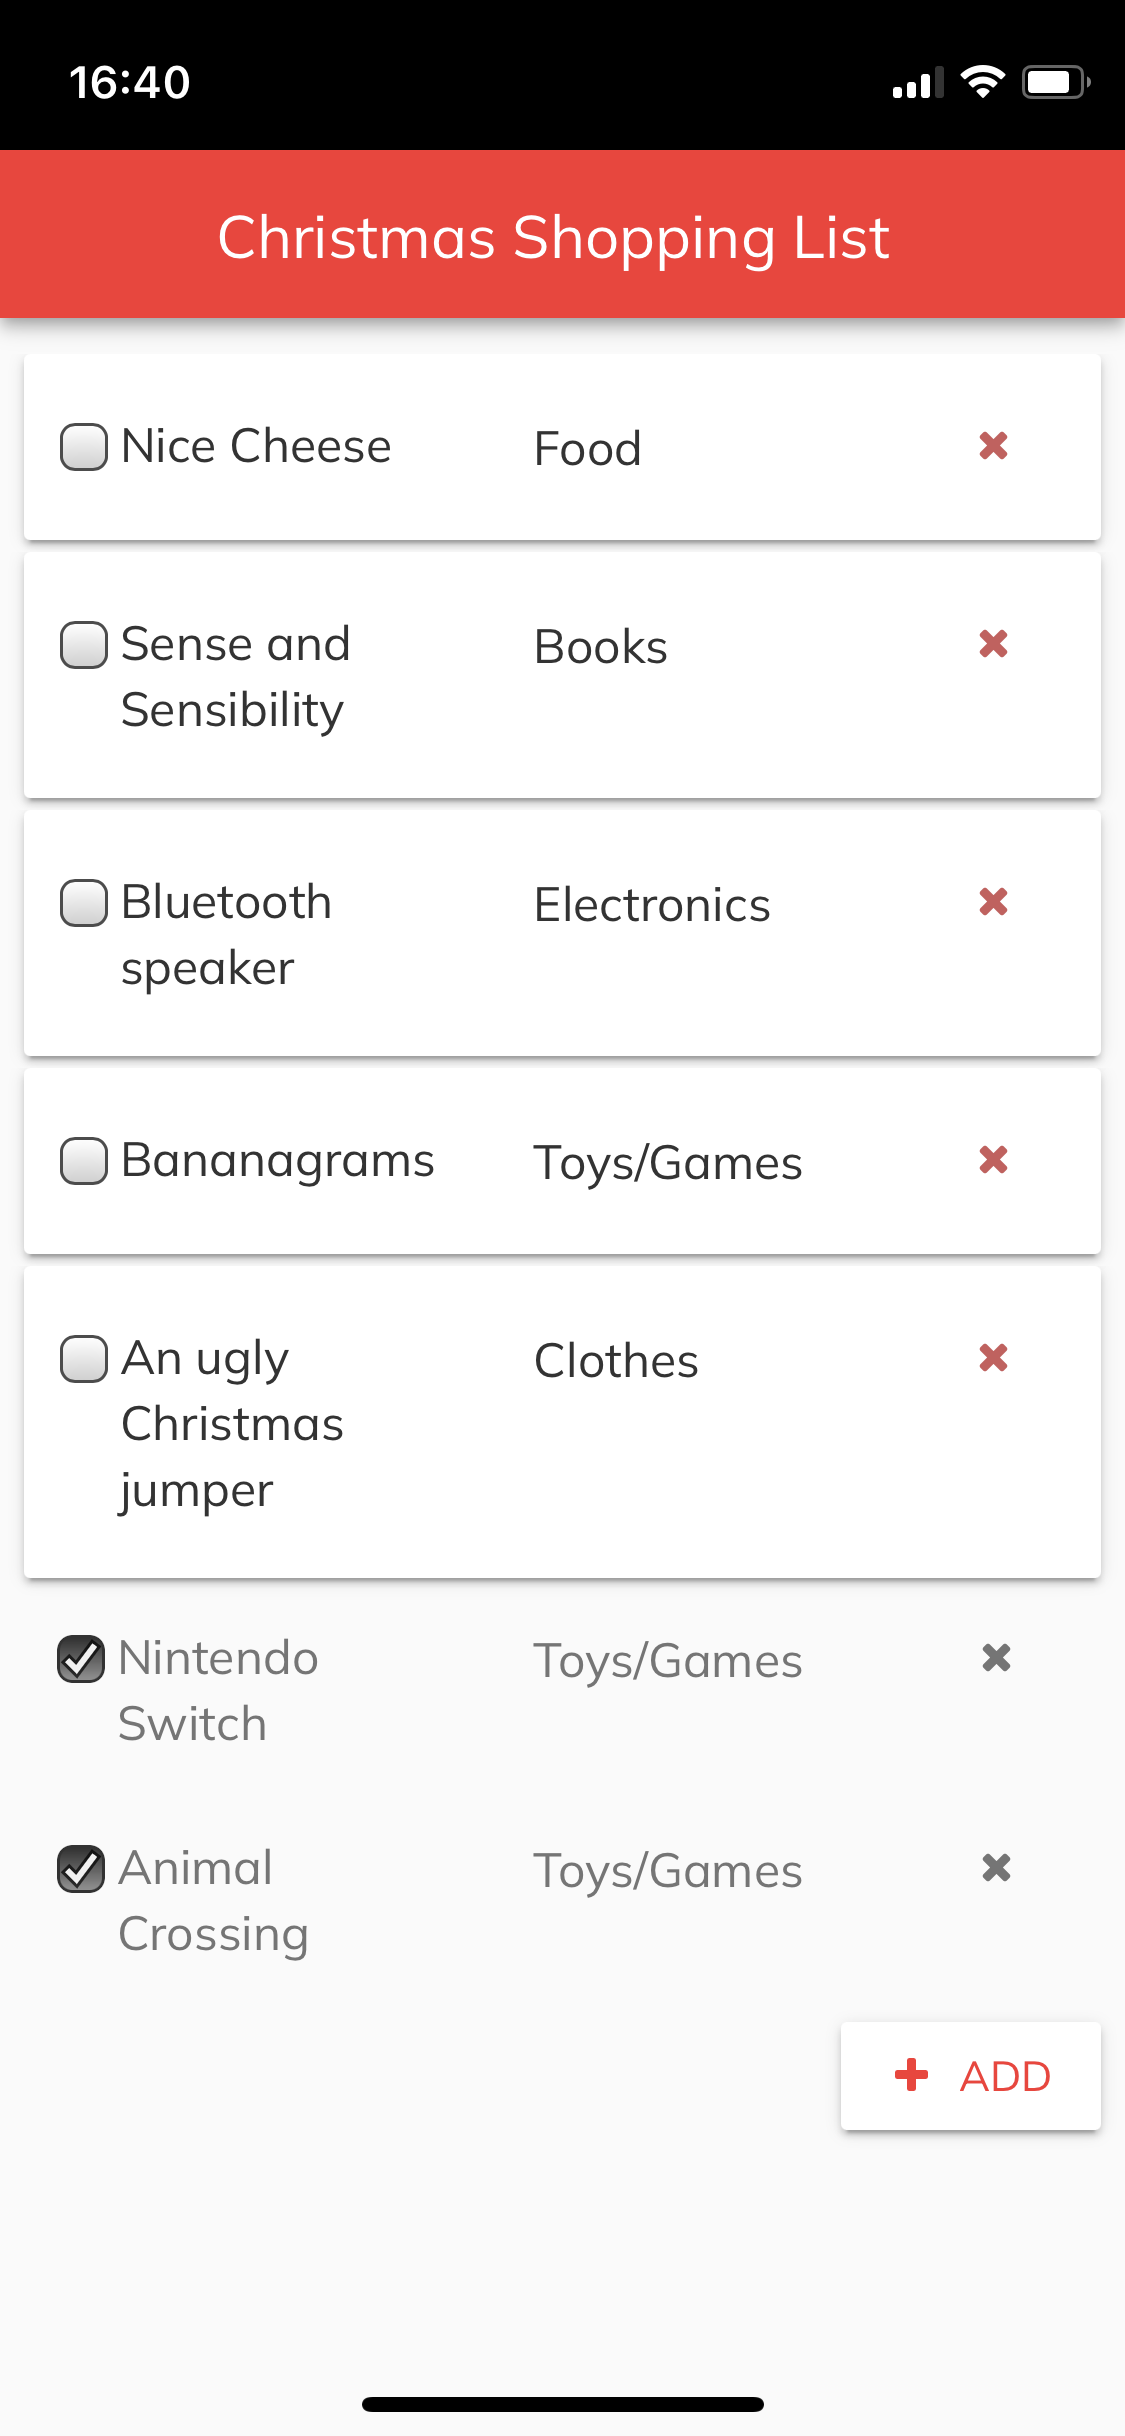Tap the Clothes category label
The image size is (1125, 2436).
[x=616, y=1361]
